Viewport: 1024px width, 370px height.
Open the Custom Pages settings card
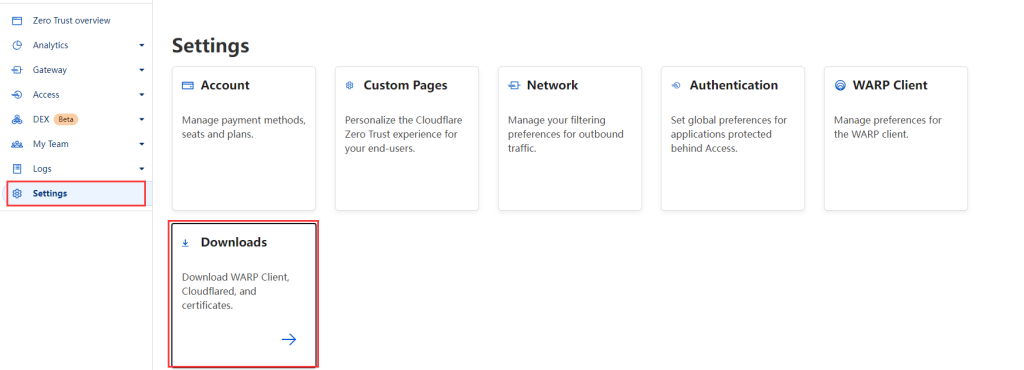click(407, 138)
